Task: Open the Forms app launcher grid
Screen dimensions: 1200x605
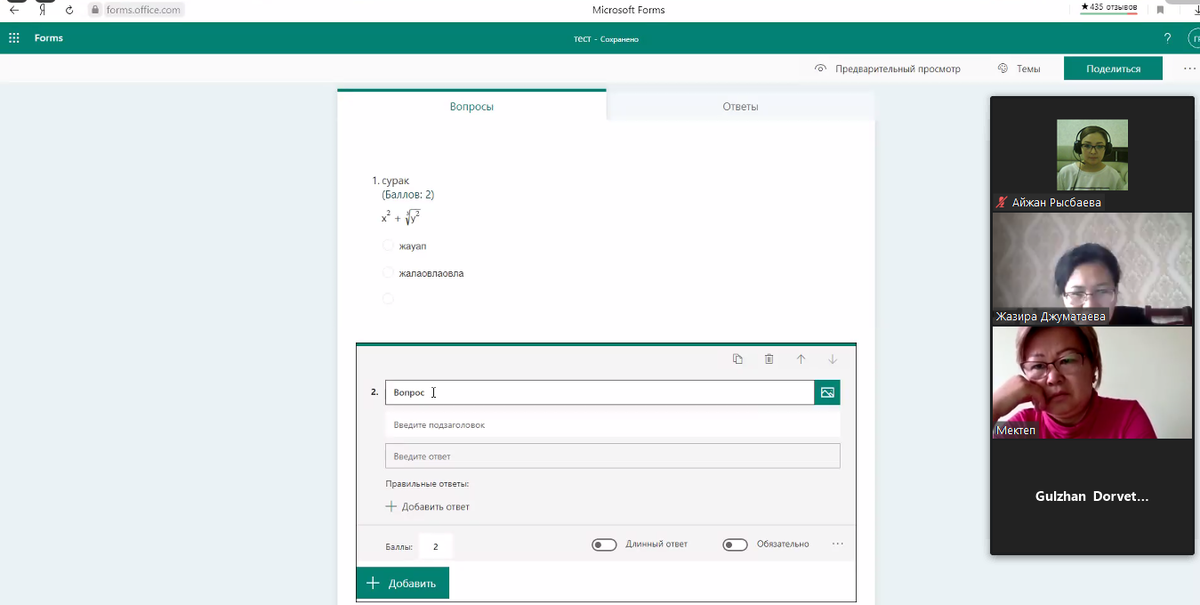Action: point(14,38)
